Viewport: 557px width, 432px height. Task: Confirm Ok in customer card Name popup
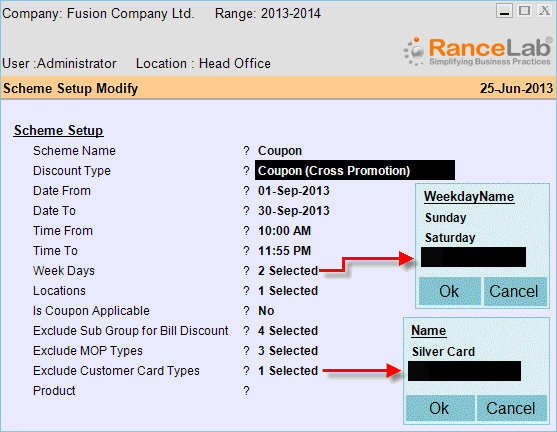pyautogui.click(x=439, y=408)
